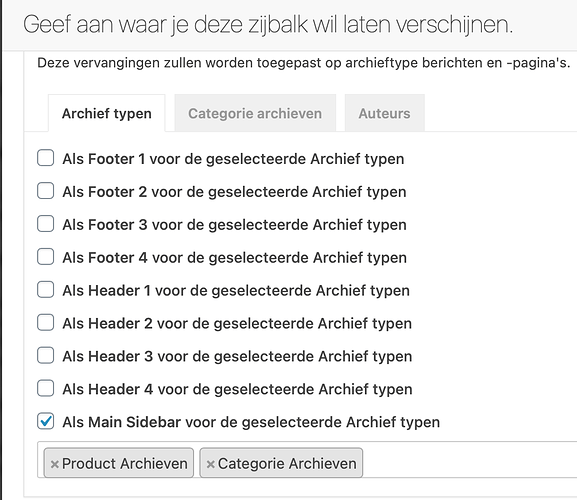The height and width of the screenshot is (500, 577).
Task: Select the Archief typen tab
Action: tap(107, 113)
